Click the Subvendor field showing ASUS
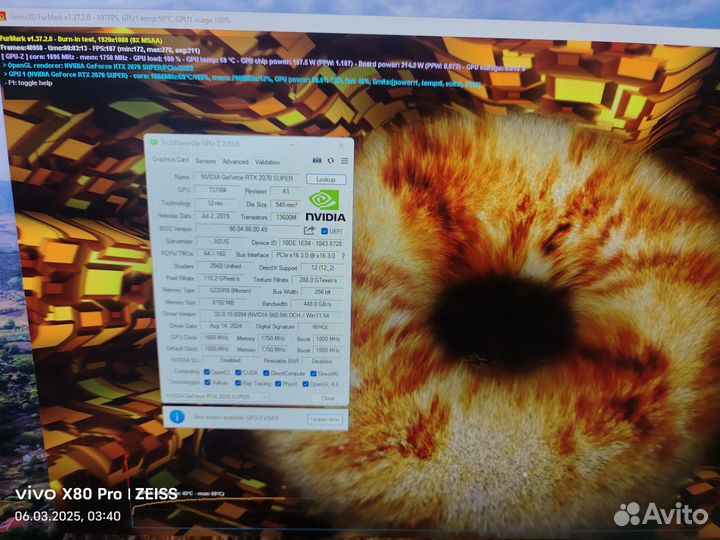Screen dimensions: 720x540 point(221,241)
